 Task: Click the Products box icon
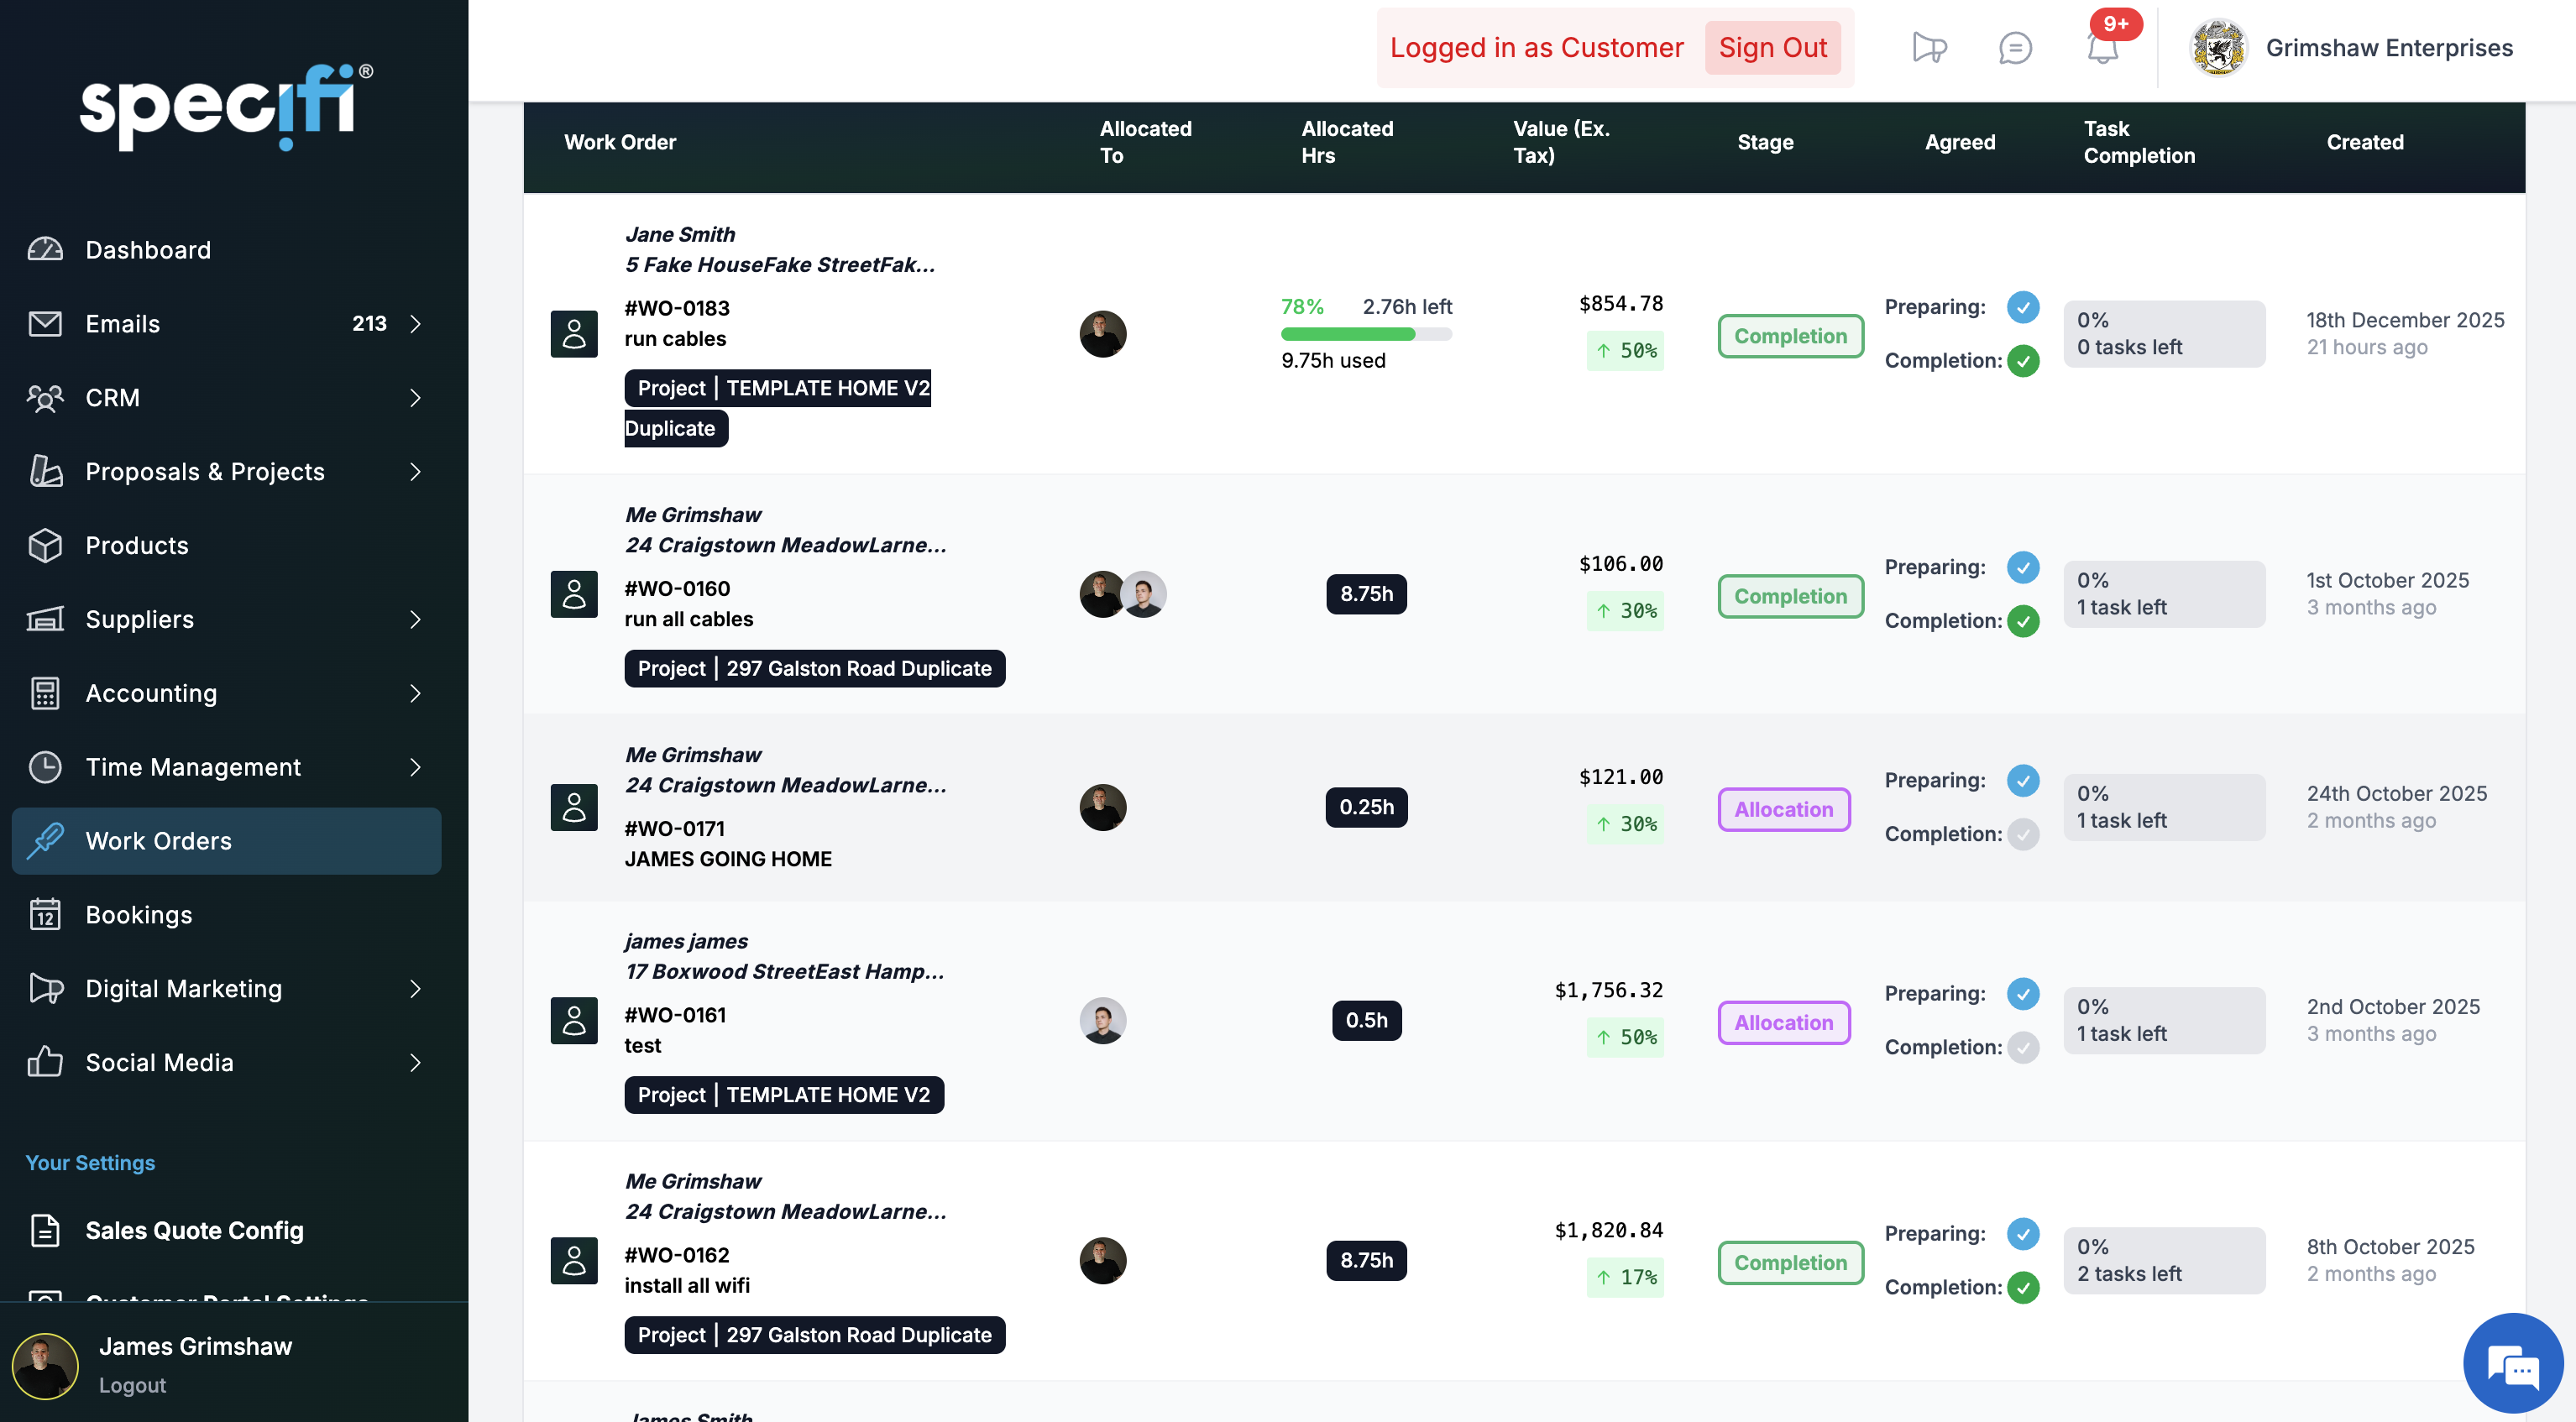(x=45, y=546)
